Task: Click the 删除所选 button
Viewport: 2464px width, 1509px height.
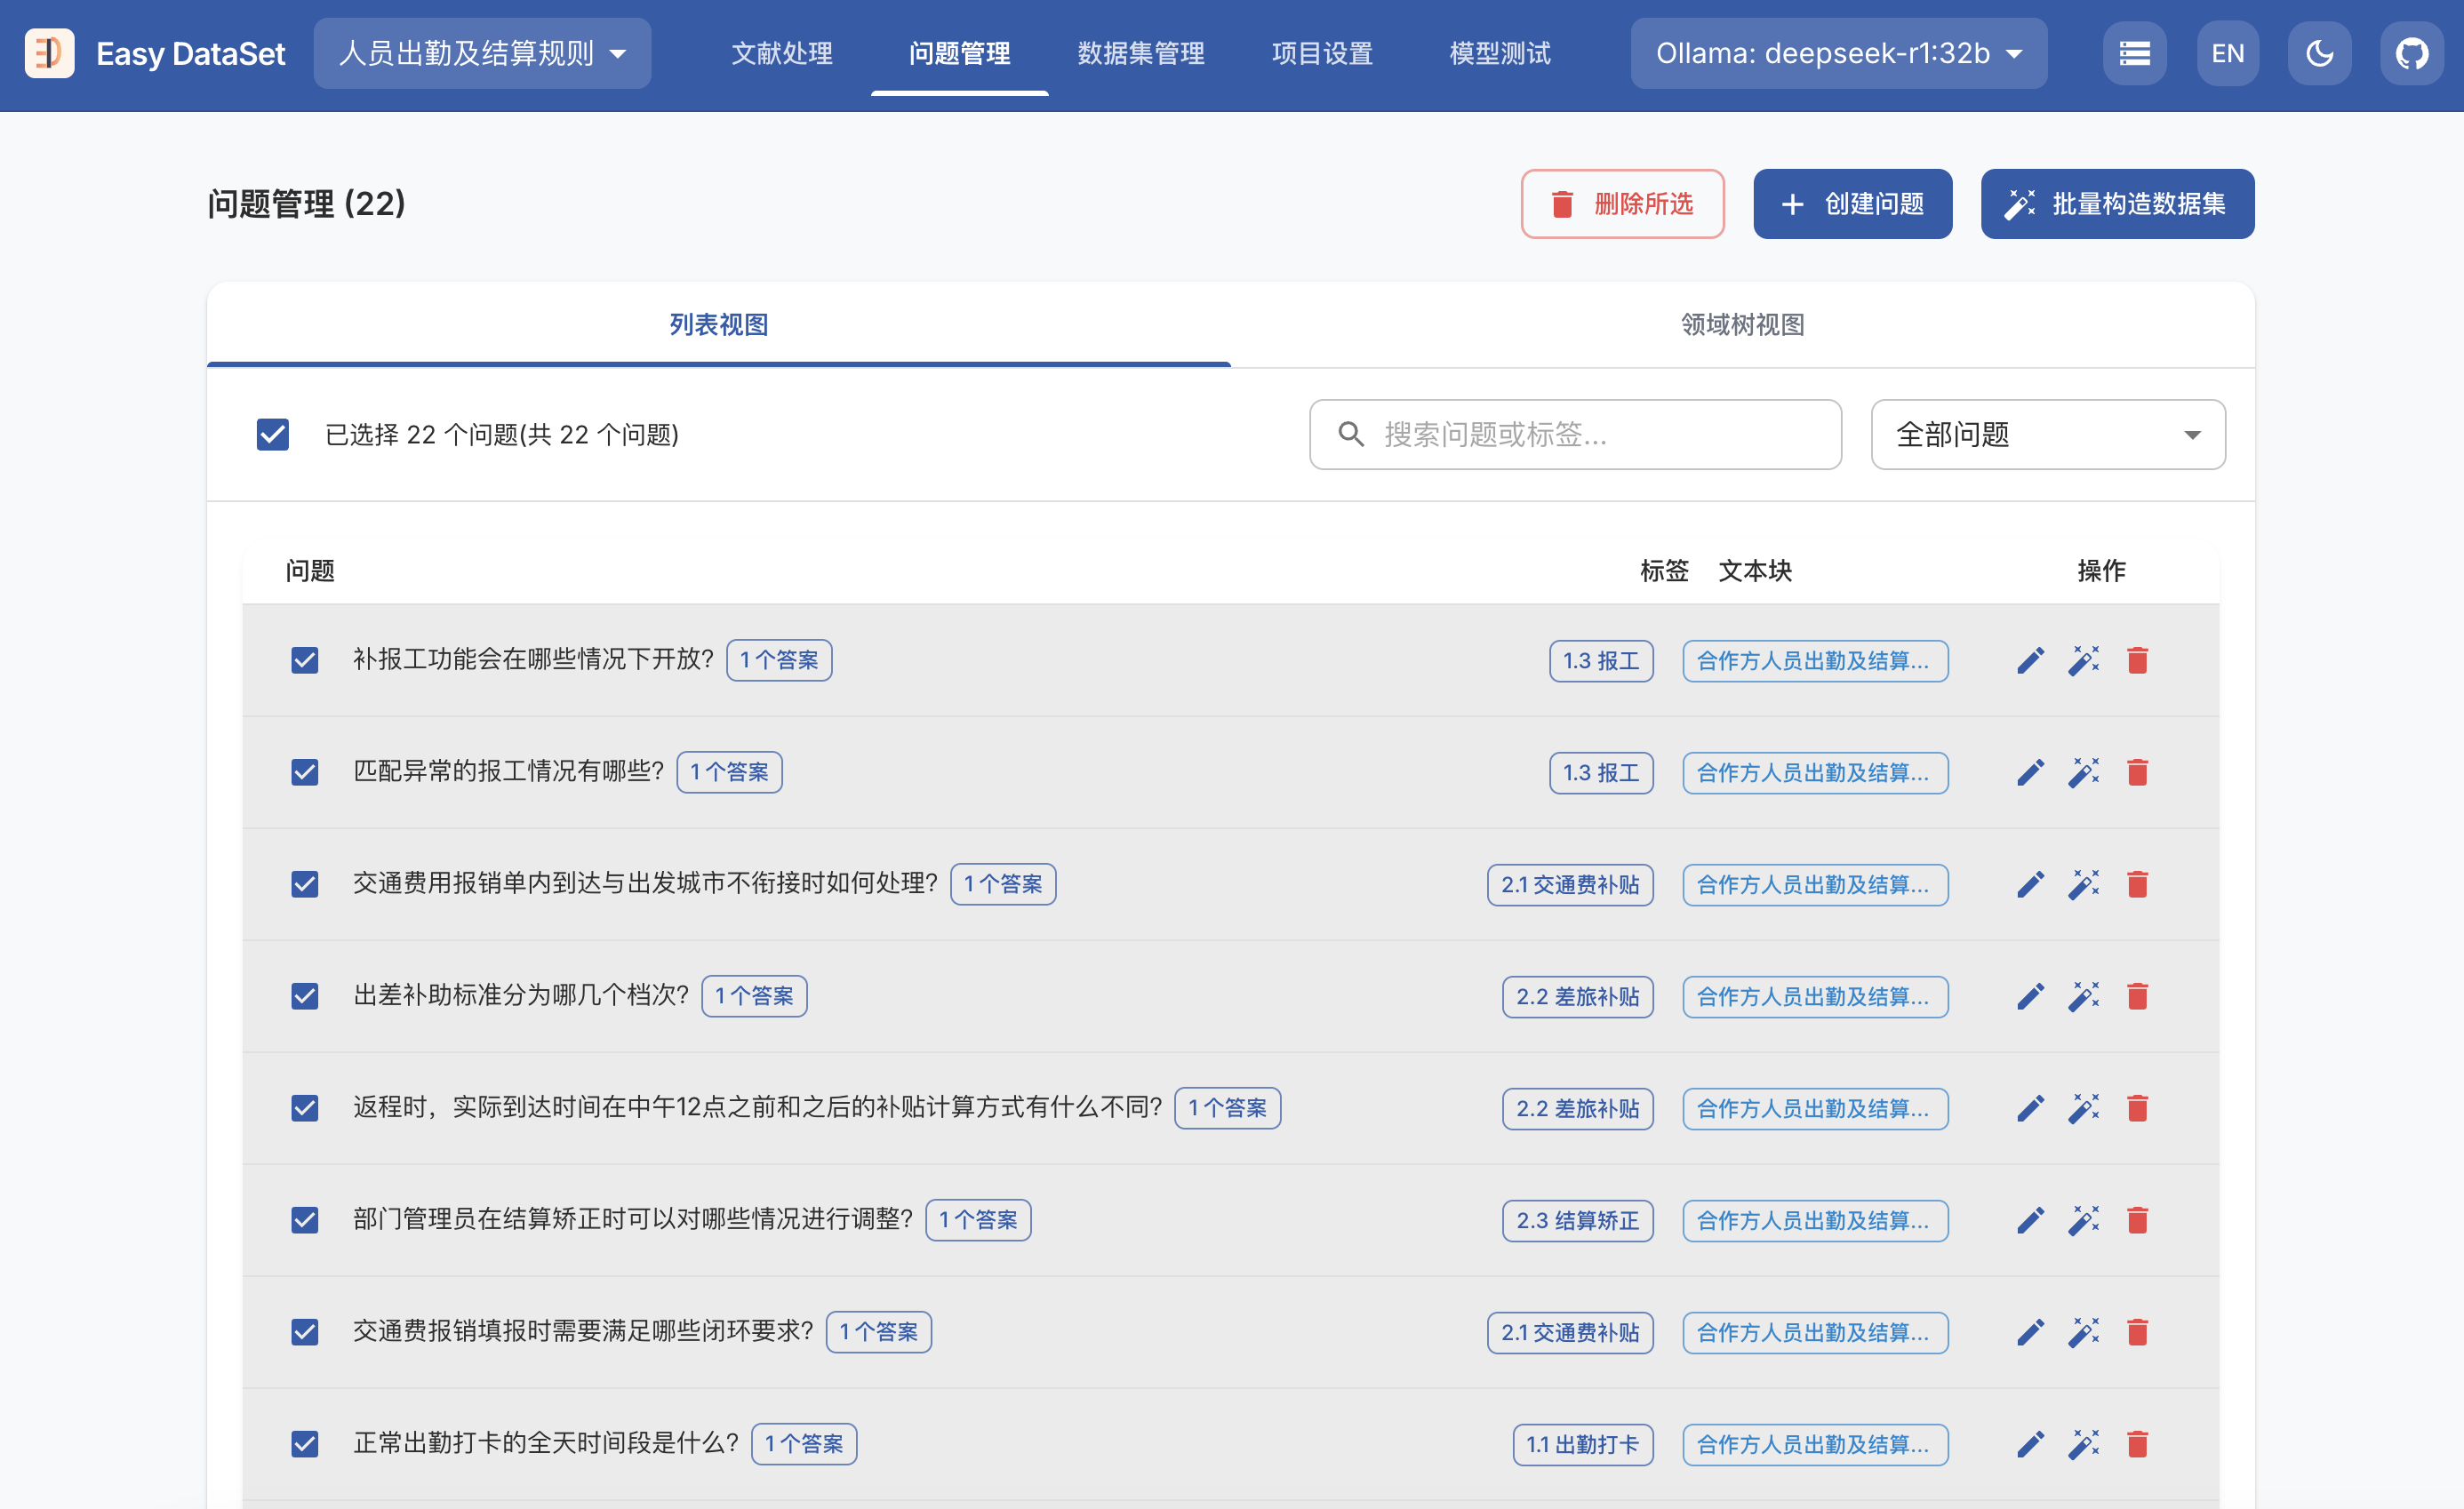Action: pos(1622,204)
